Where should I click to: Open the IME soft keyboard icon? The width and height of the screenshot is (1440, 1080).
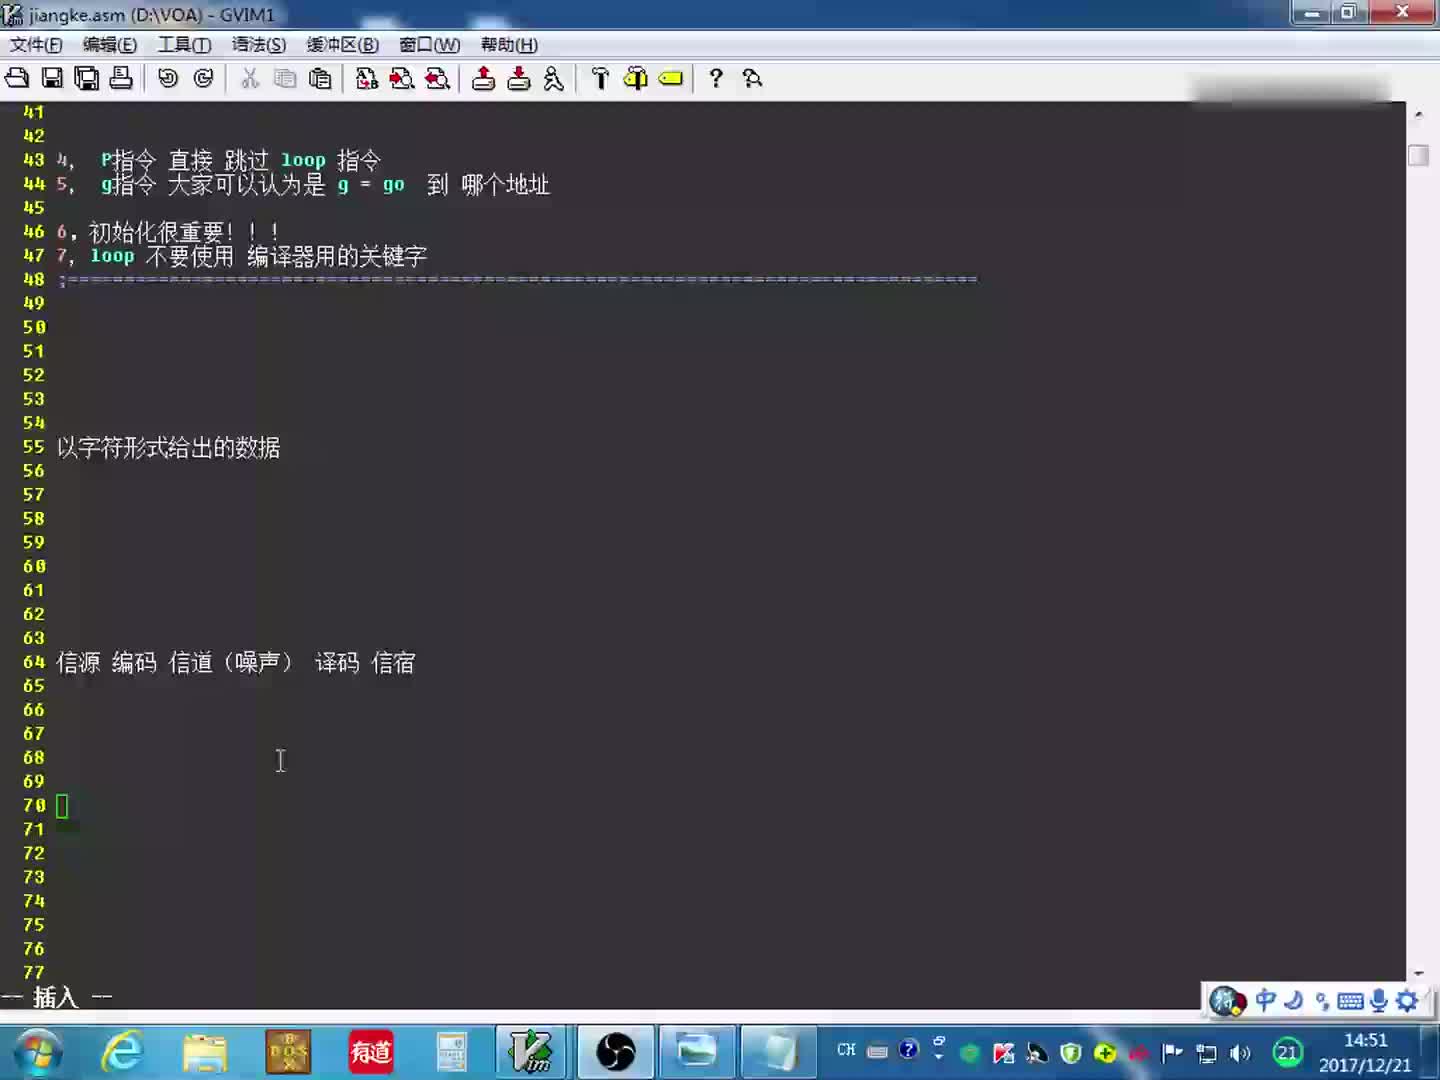pyautogui.click(x=1350, y=1001)
